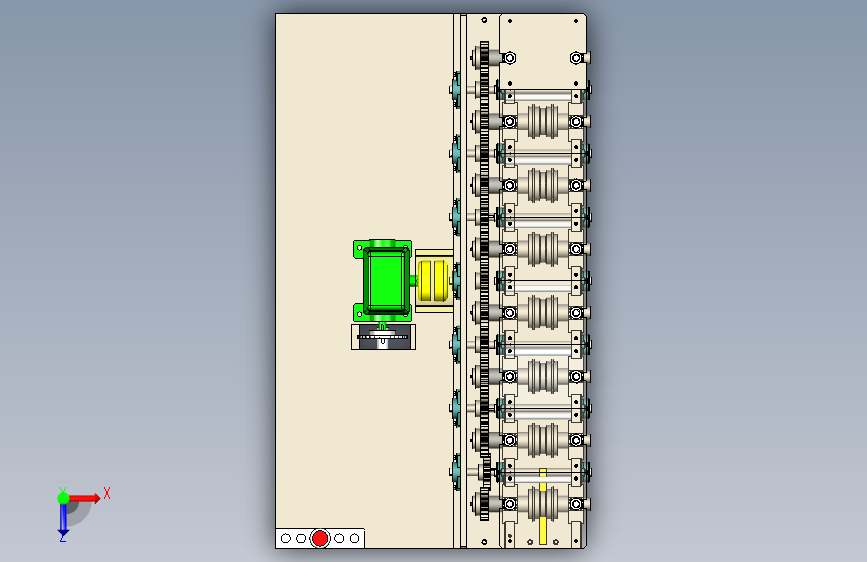
Task: Select the vertical yellow strip near bottom roller
Action: 543,506
